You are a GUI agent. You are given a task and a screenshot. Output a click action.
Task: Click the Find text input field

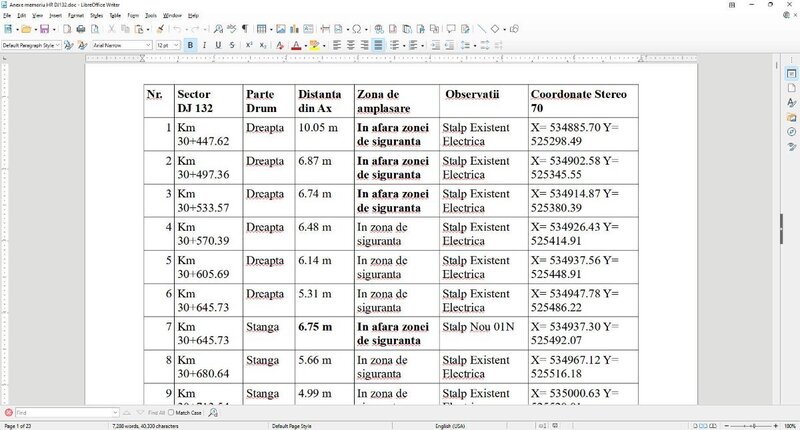click(x=58, y=412)
